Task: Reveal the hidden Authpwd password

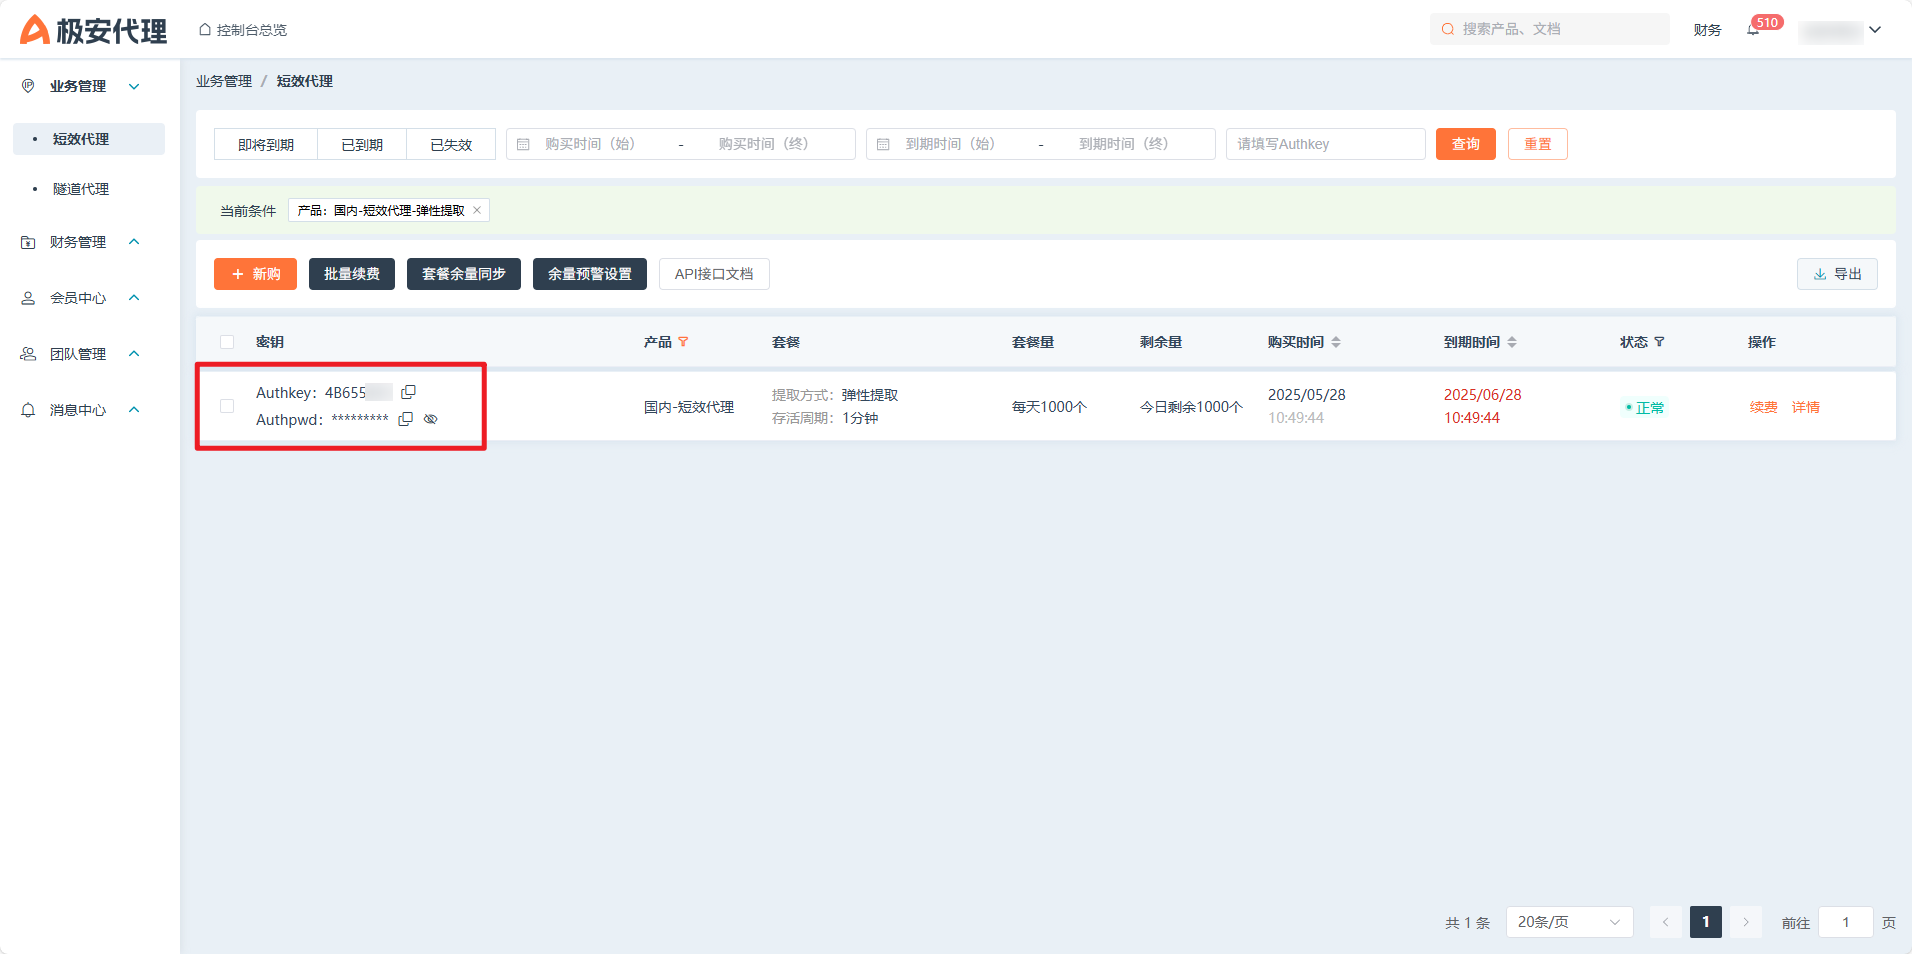Action: click(x=431, y=419)
